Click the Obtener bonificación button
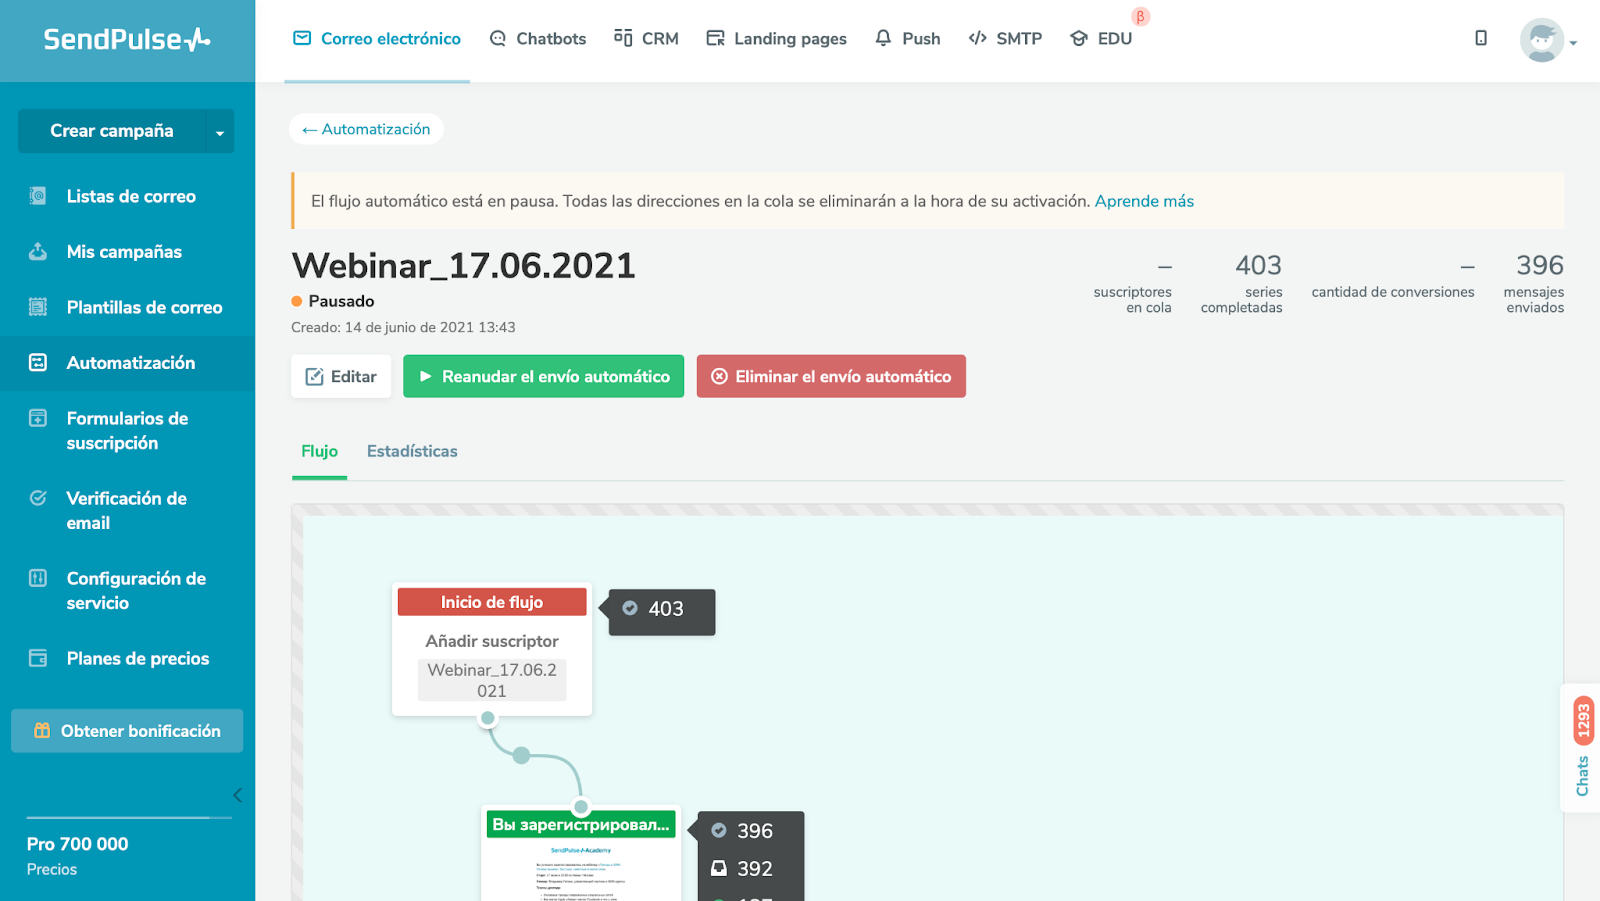The width and height of the screenshot is (1600, 901). pyautogui.click(x=127, y=731)
